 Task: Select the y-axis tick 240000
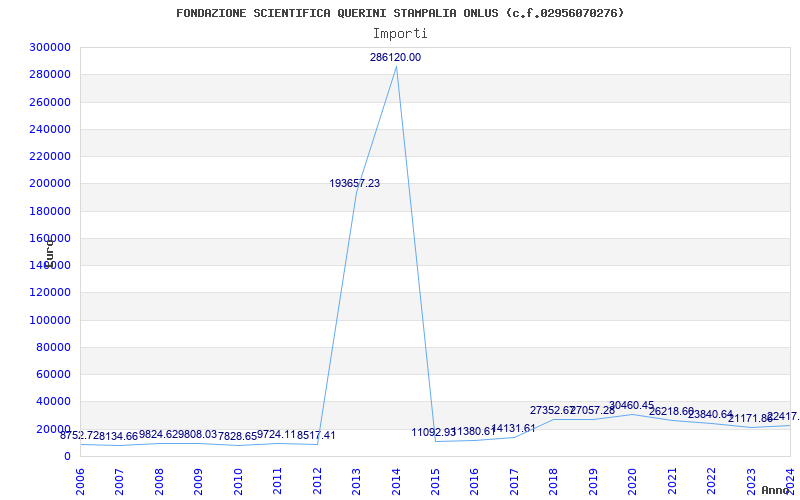50,130
